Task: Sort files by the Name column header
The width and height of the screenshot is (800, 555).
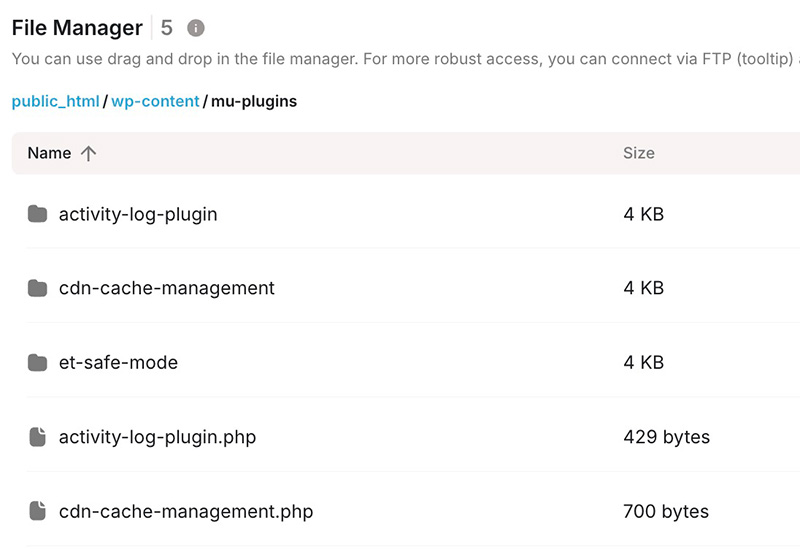Action: coord(49,153)
